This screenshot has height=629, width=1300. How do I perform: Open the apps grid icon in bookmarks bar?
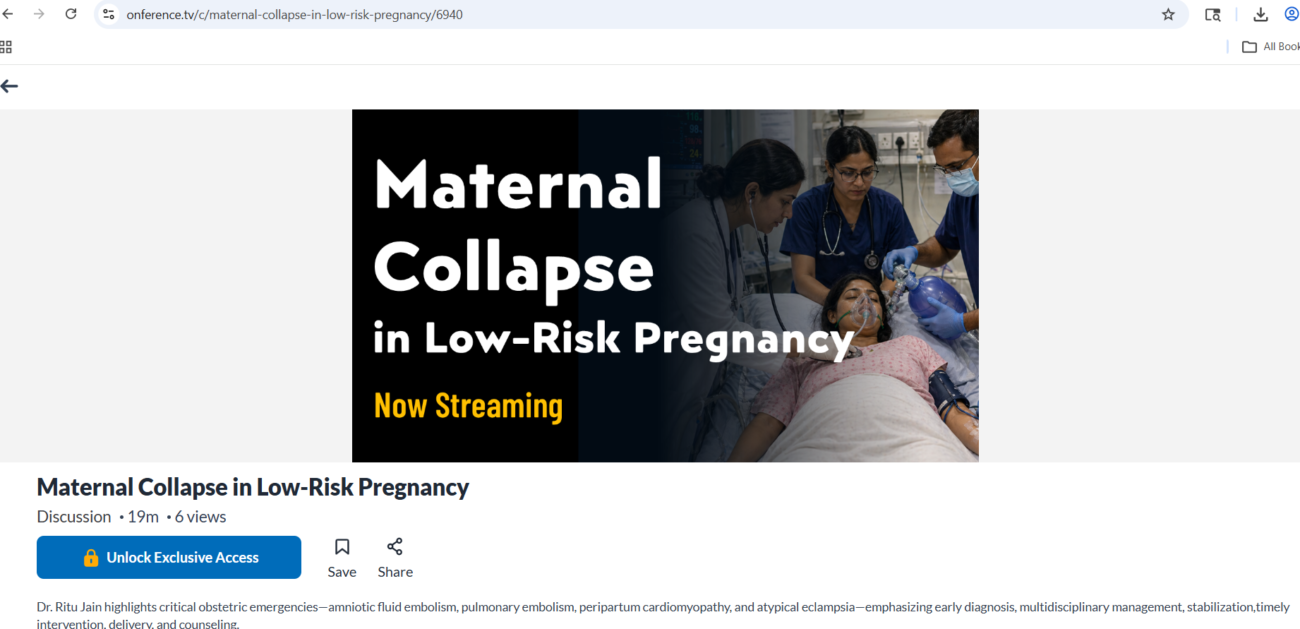point(6,47)
